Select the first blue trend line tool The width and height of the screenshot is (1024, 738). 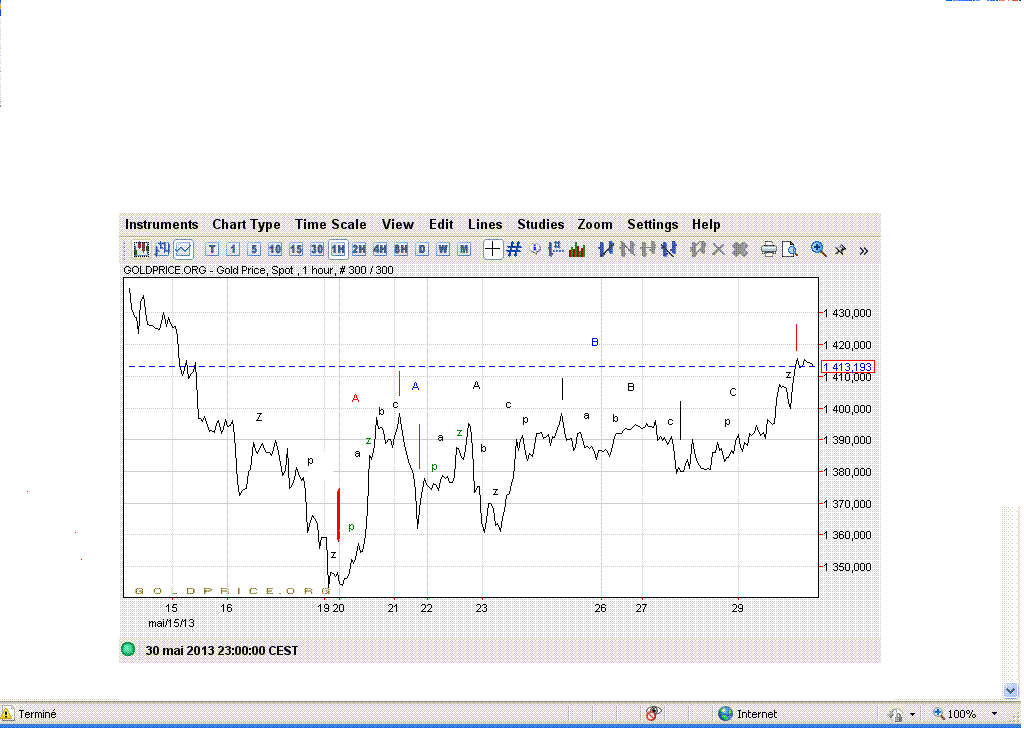(x=605, y=249)
